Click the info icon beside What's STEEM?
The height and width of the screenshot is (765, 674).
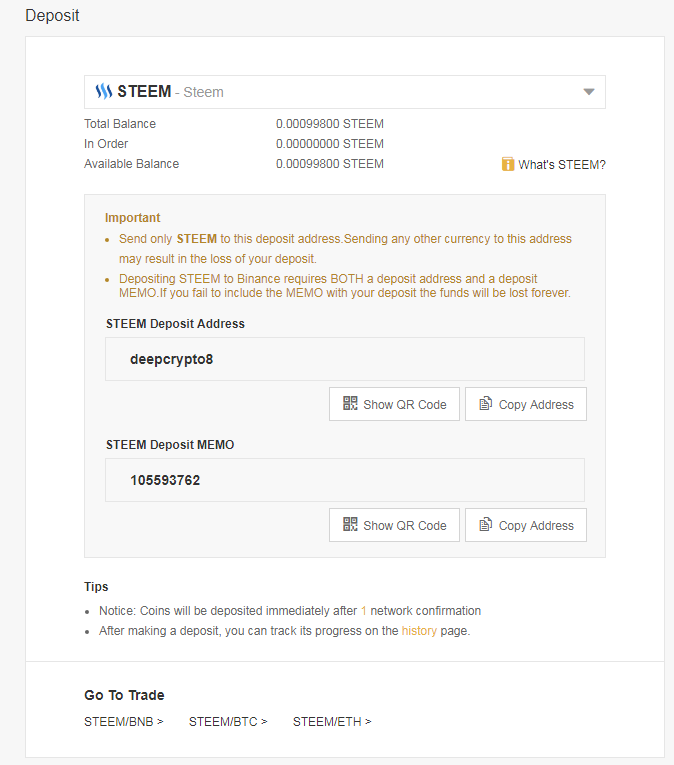tap(508, 164)
